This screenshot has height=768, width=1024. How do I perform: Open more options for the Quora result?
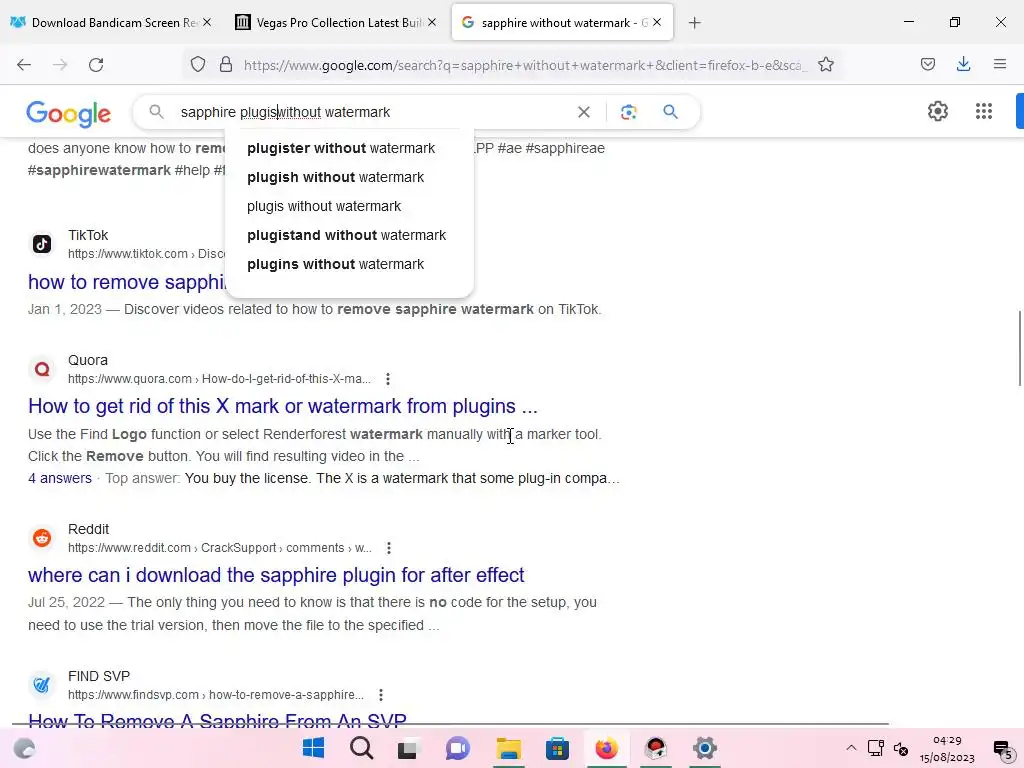click(x=388, y=379)
